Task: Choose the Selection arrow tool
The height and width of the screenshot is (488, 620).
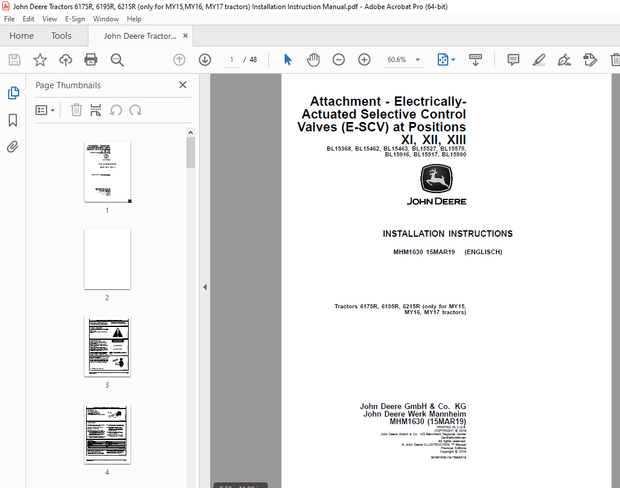Action: tap(288, 60)
